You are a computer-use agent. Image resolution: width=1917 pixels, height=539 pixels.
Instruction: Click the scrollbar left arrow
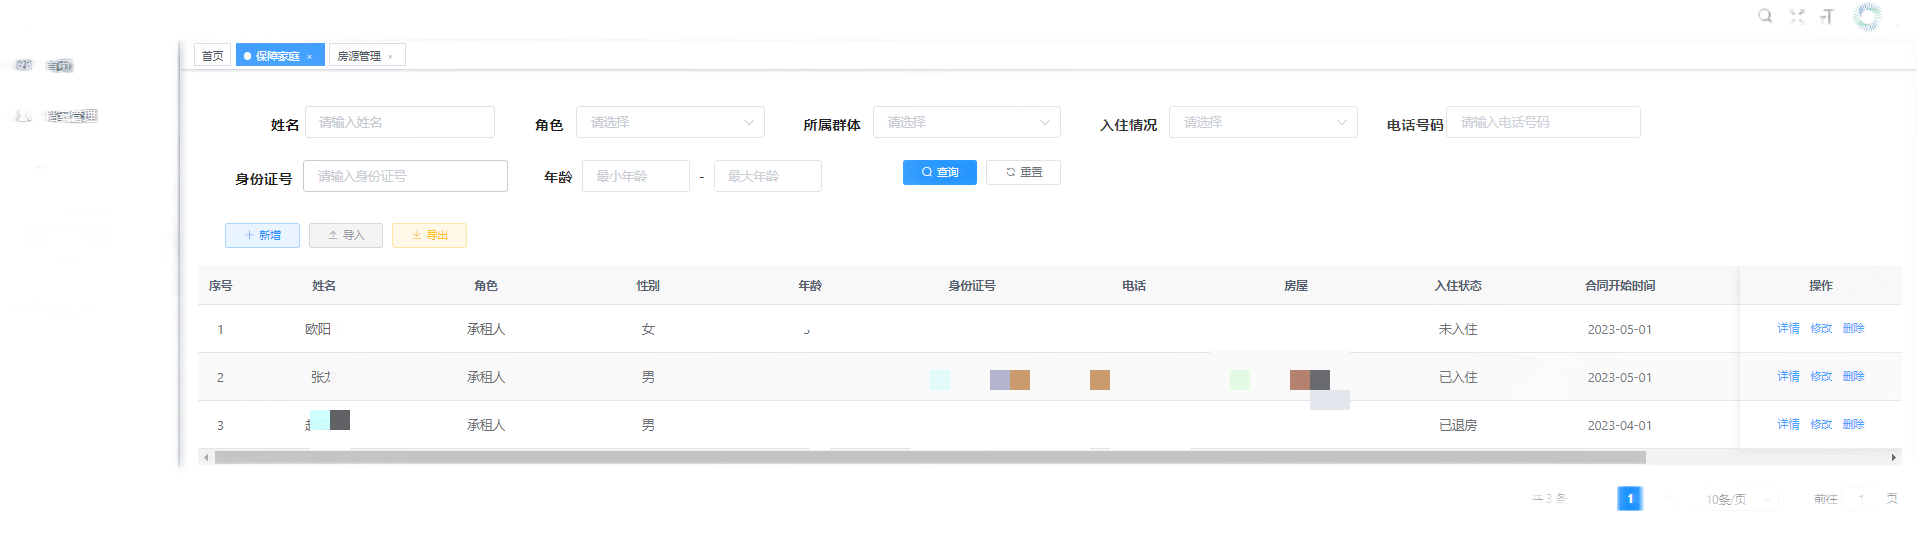[206, 457]
